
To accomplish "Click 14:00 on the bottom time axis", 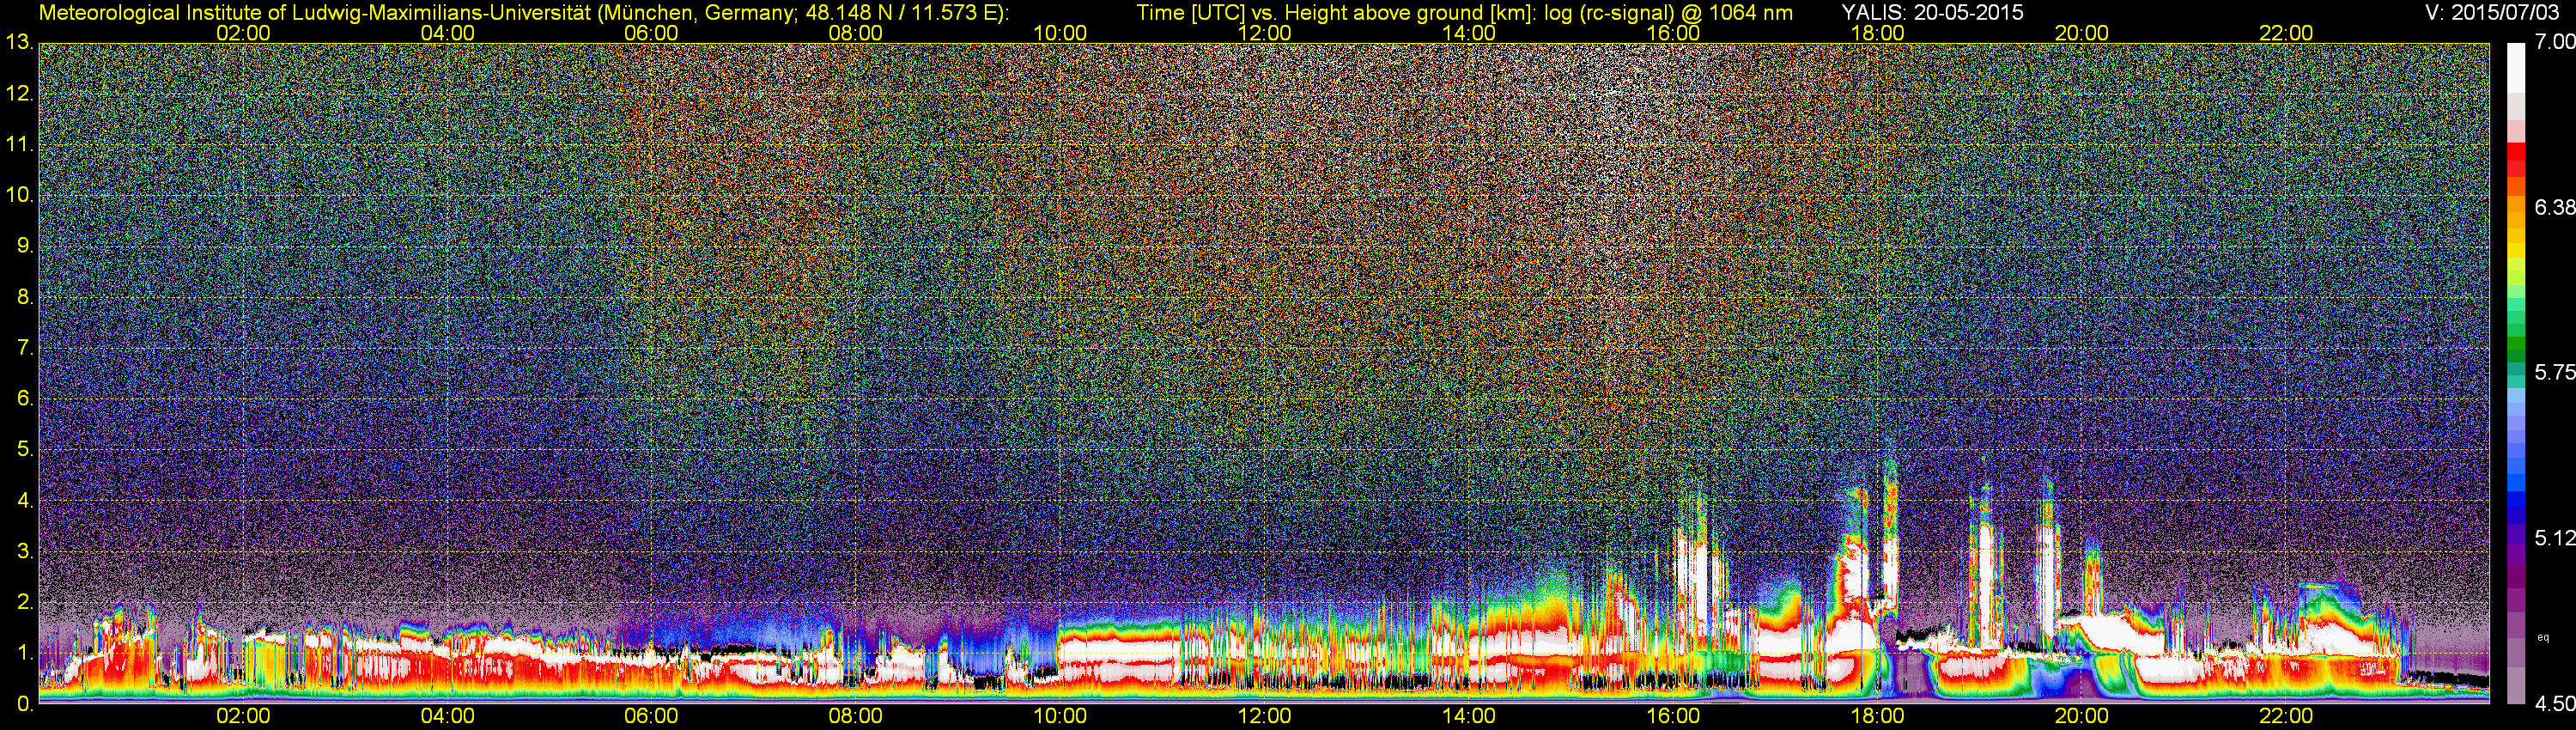I will pos(1469,716).
